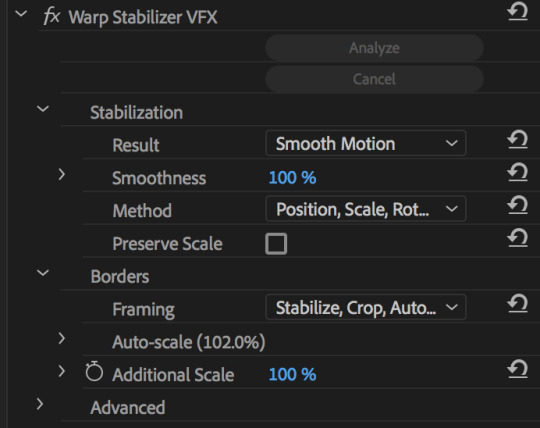Open the Result dropdown showing Smooth Motion
The width and height of the screenshot is (540, 428).
tap(366, 143)
